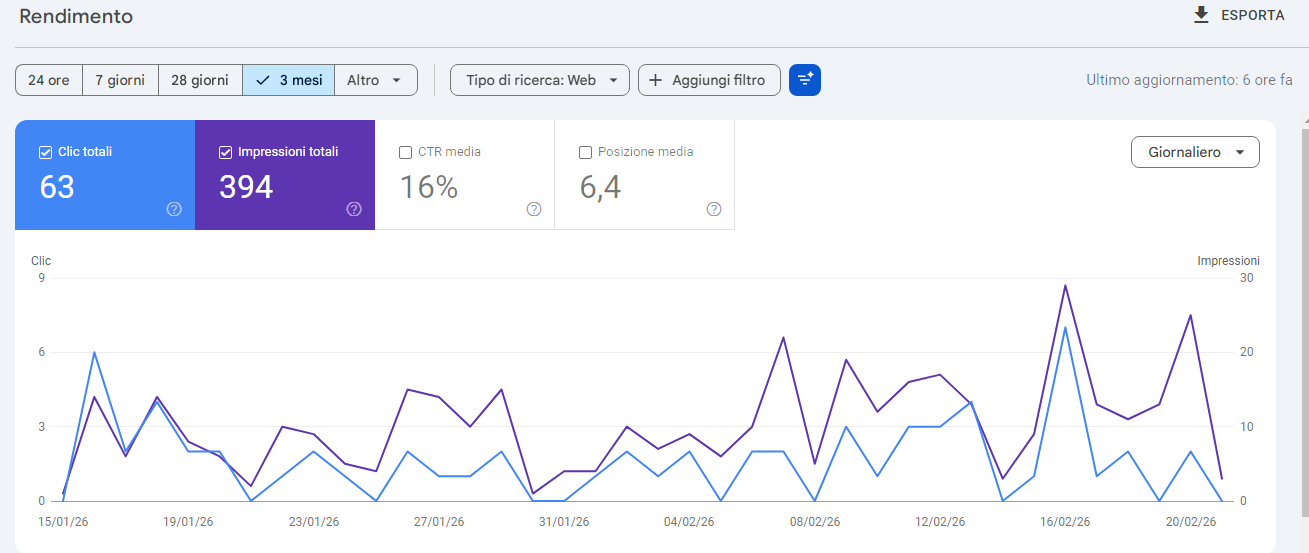Click the 16/02/26 peak on the chart
Viewport: 1309px width, 553px height.
(1065, 286)
